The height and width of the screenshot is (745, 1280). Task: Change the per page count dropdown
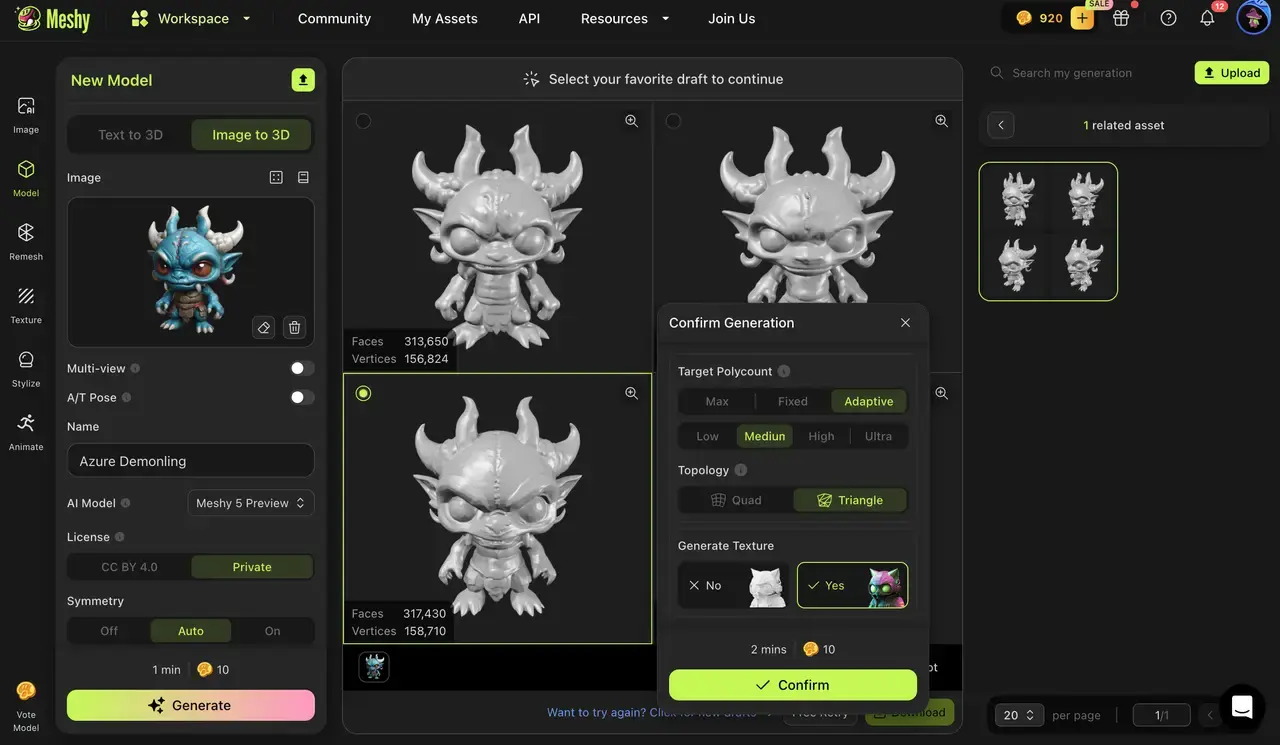pos(1019,715)
